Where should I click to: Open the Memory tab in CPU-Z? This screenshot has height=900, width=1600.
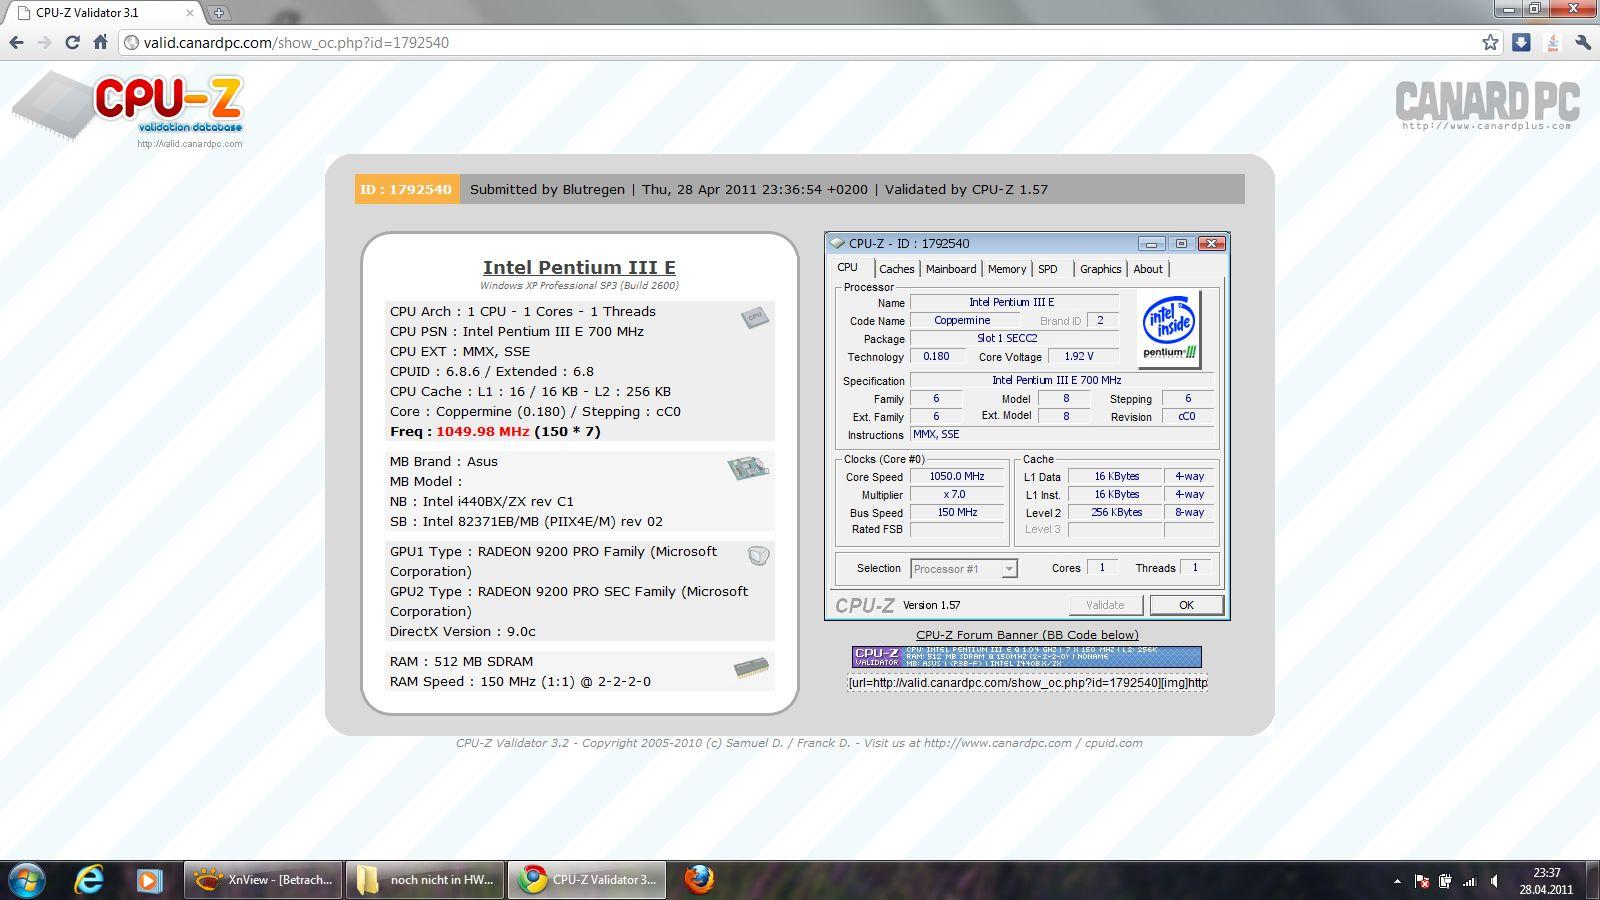click(1007, 269)
